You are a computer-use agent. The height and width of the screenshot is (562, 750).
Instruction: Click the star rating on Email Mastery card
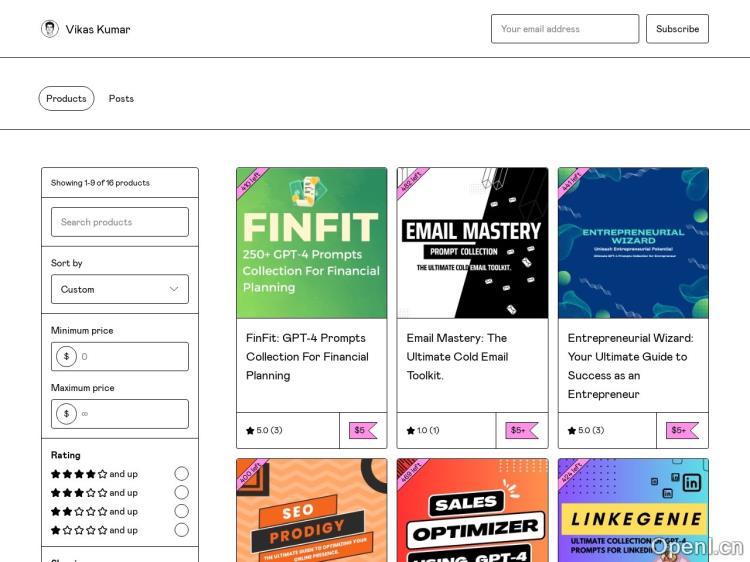423,431
